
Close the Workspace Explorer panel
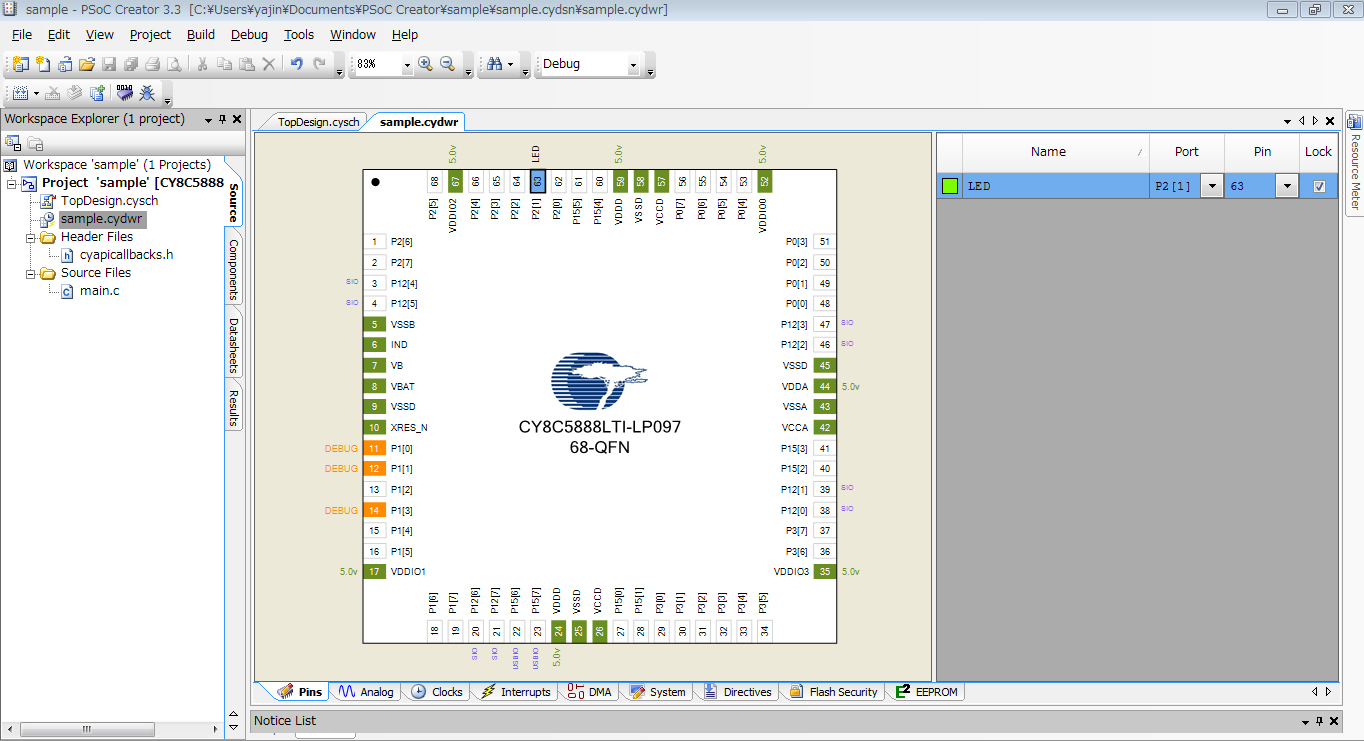237,119
